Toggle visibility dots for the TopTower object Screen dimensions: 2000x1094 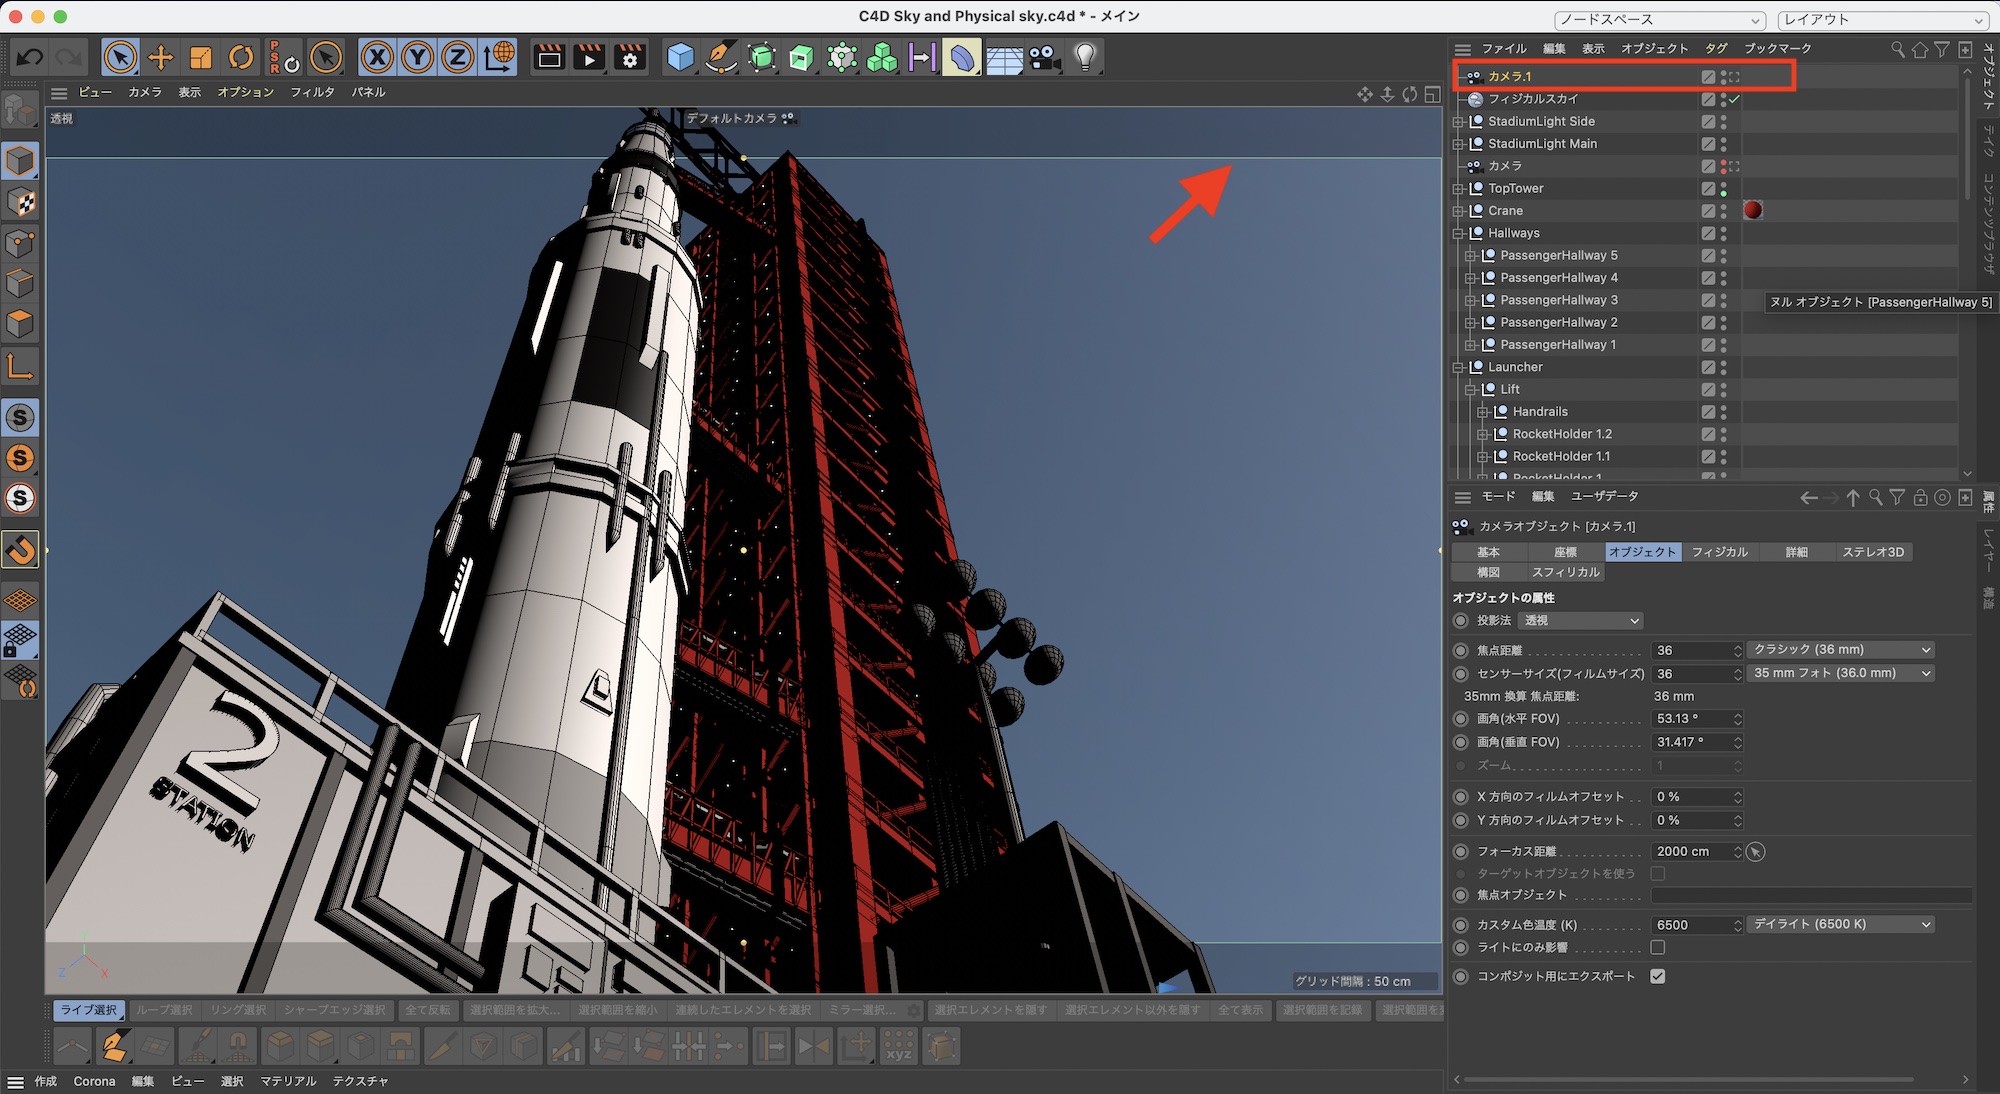1723,188
